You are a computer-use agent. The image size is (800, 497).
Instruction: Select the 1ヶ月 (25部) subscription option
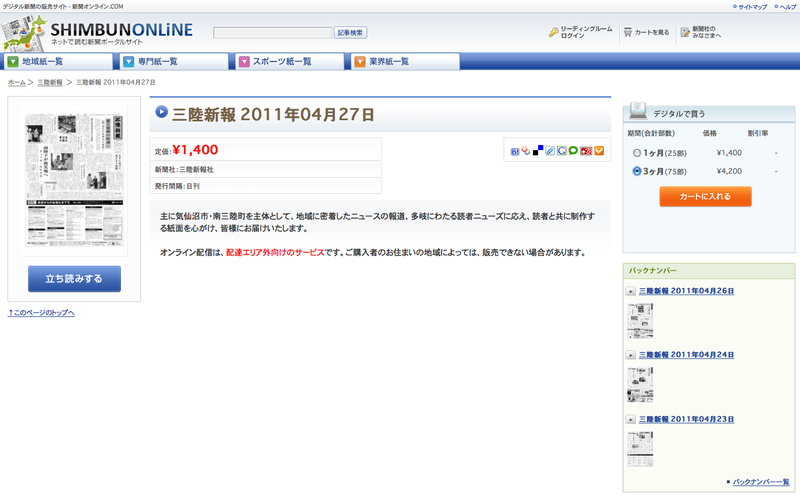pos(637,153)
